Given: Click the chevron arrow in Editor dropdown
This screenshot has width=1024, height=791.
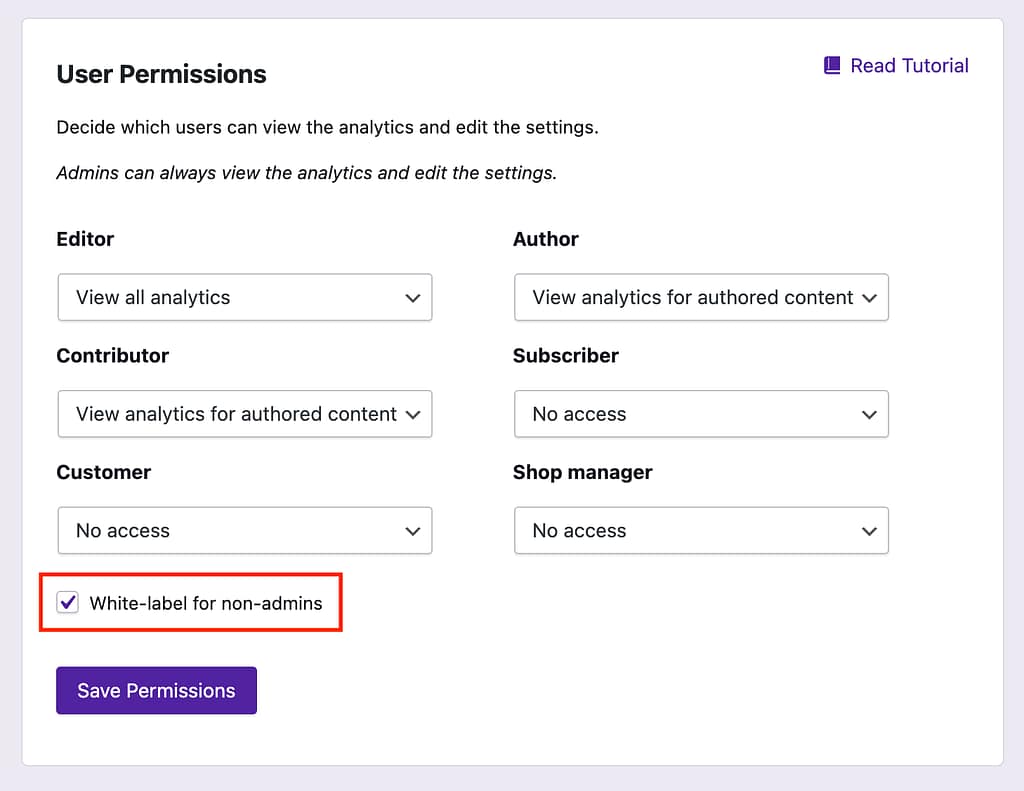Looking at the screenshot, I should (412, 298).
